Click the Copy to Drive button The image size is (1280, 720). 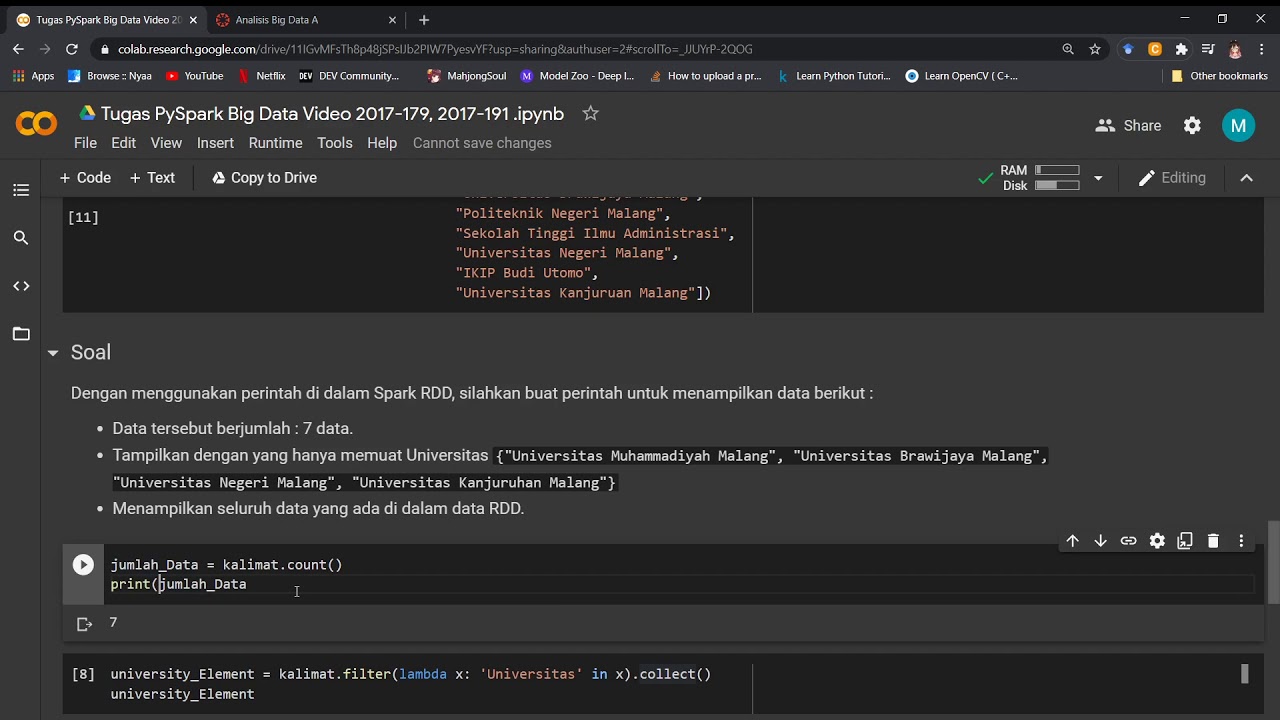264,178
